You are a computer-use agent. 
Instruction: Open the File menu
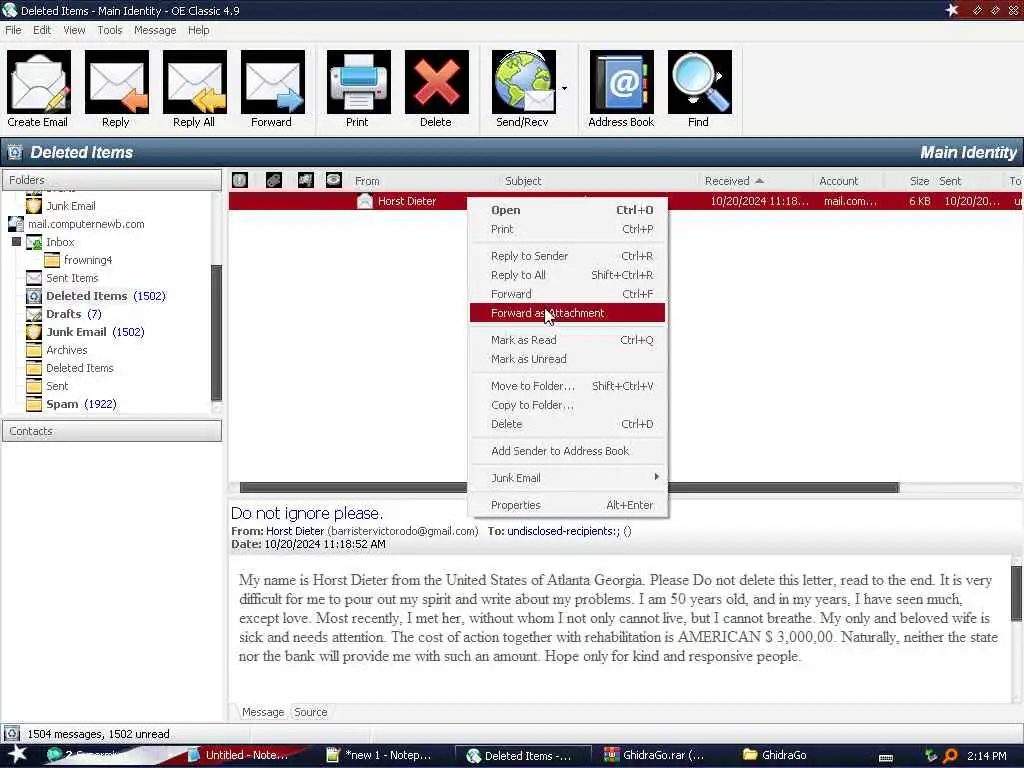[13, 30]
